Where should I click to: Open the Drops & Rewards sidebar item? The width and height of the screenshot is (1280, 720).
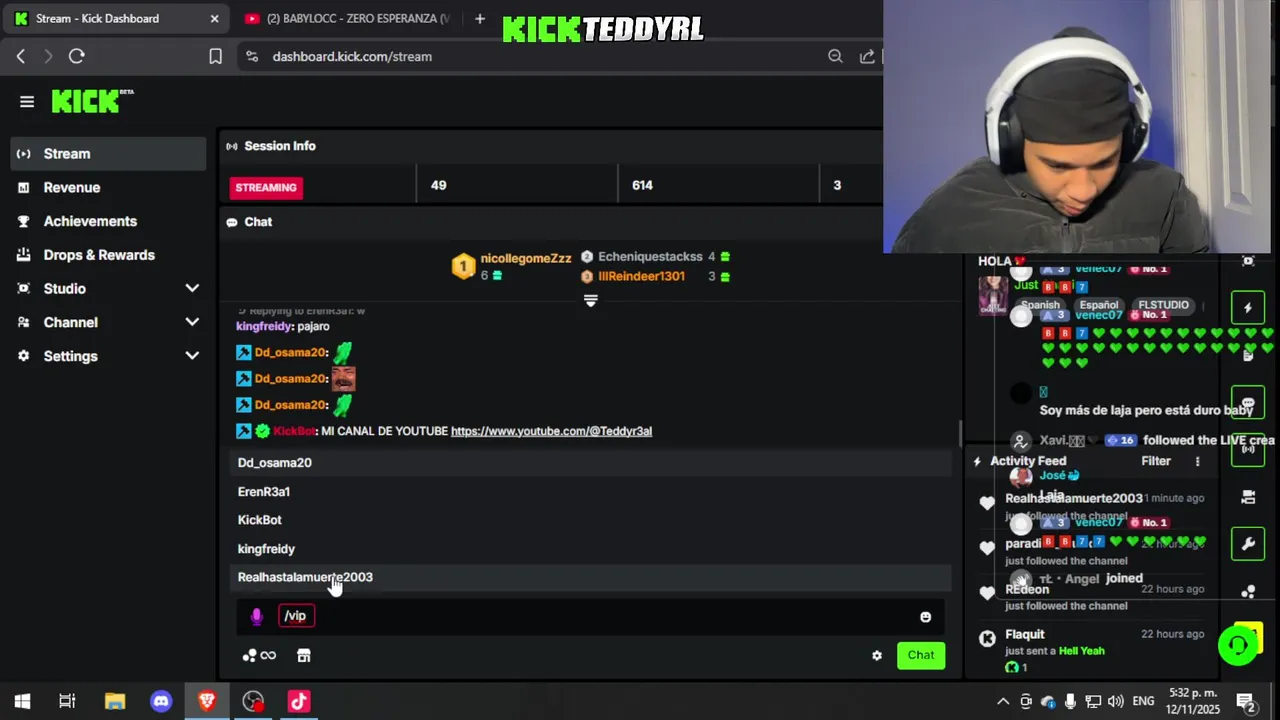point(108,255)
